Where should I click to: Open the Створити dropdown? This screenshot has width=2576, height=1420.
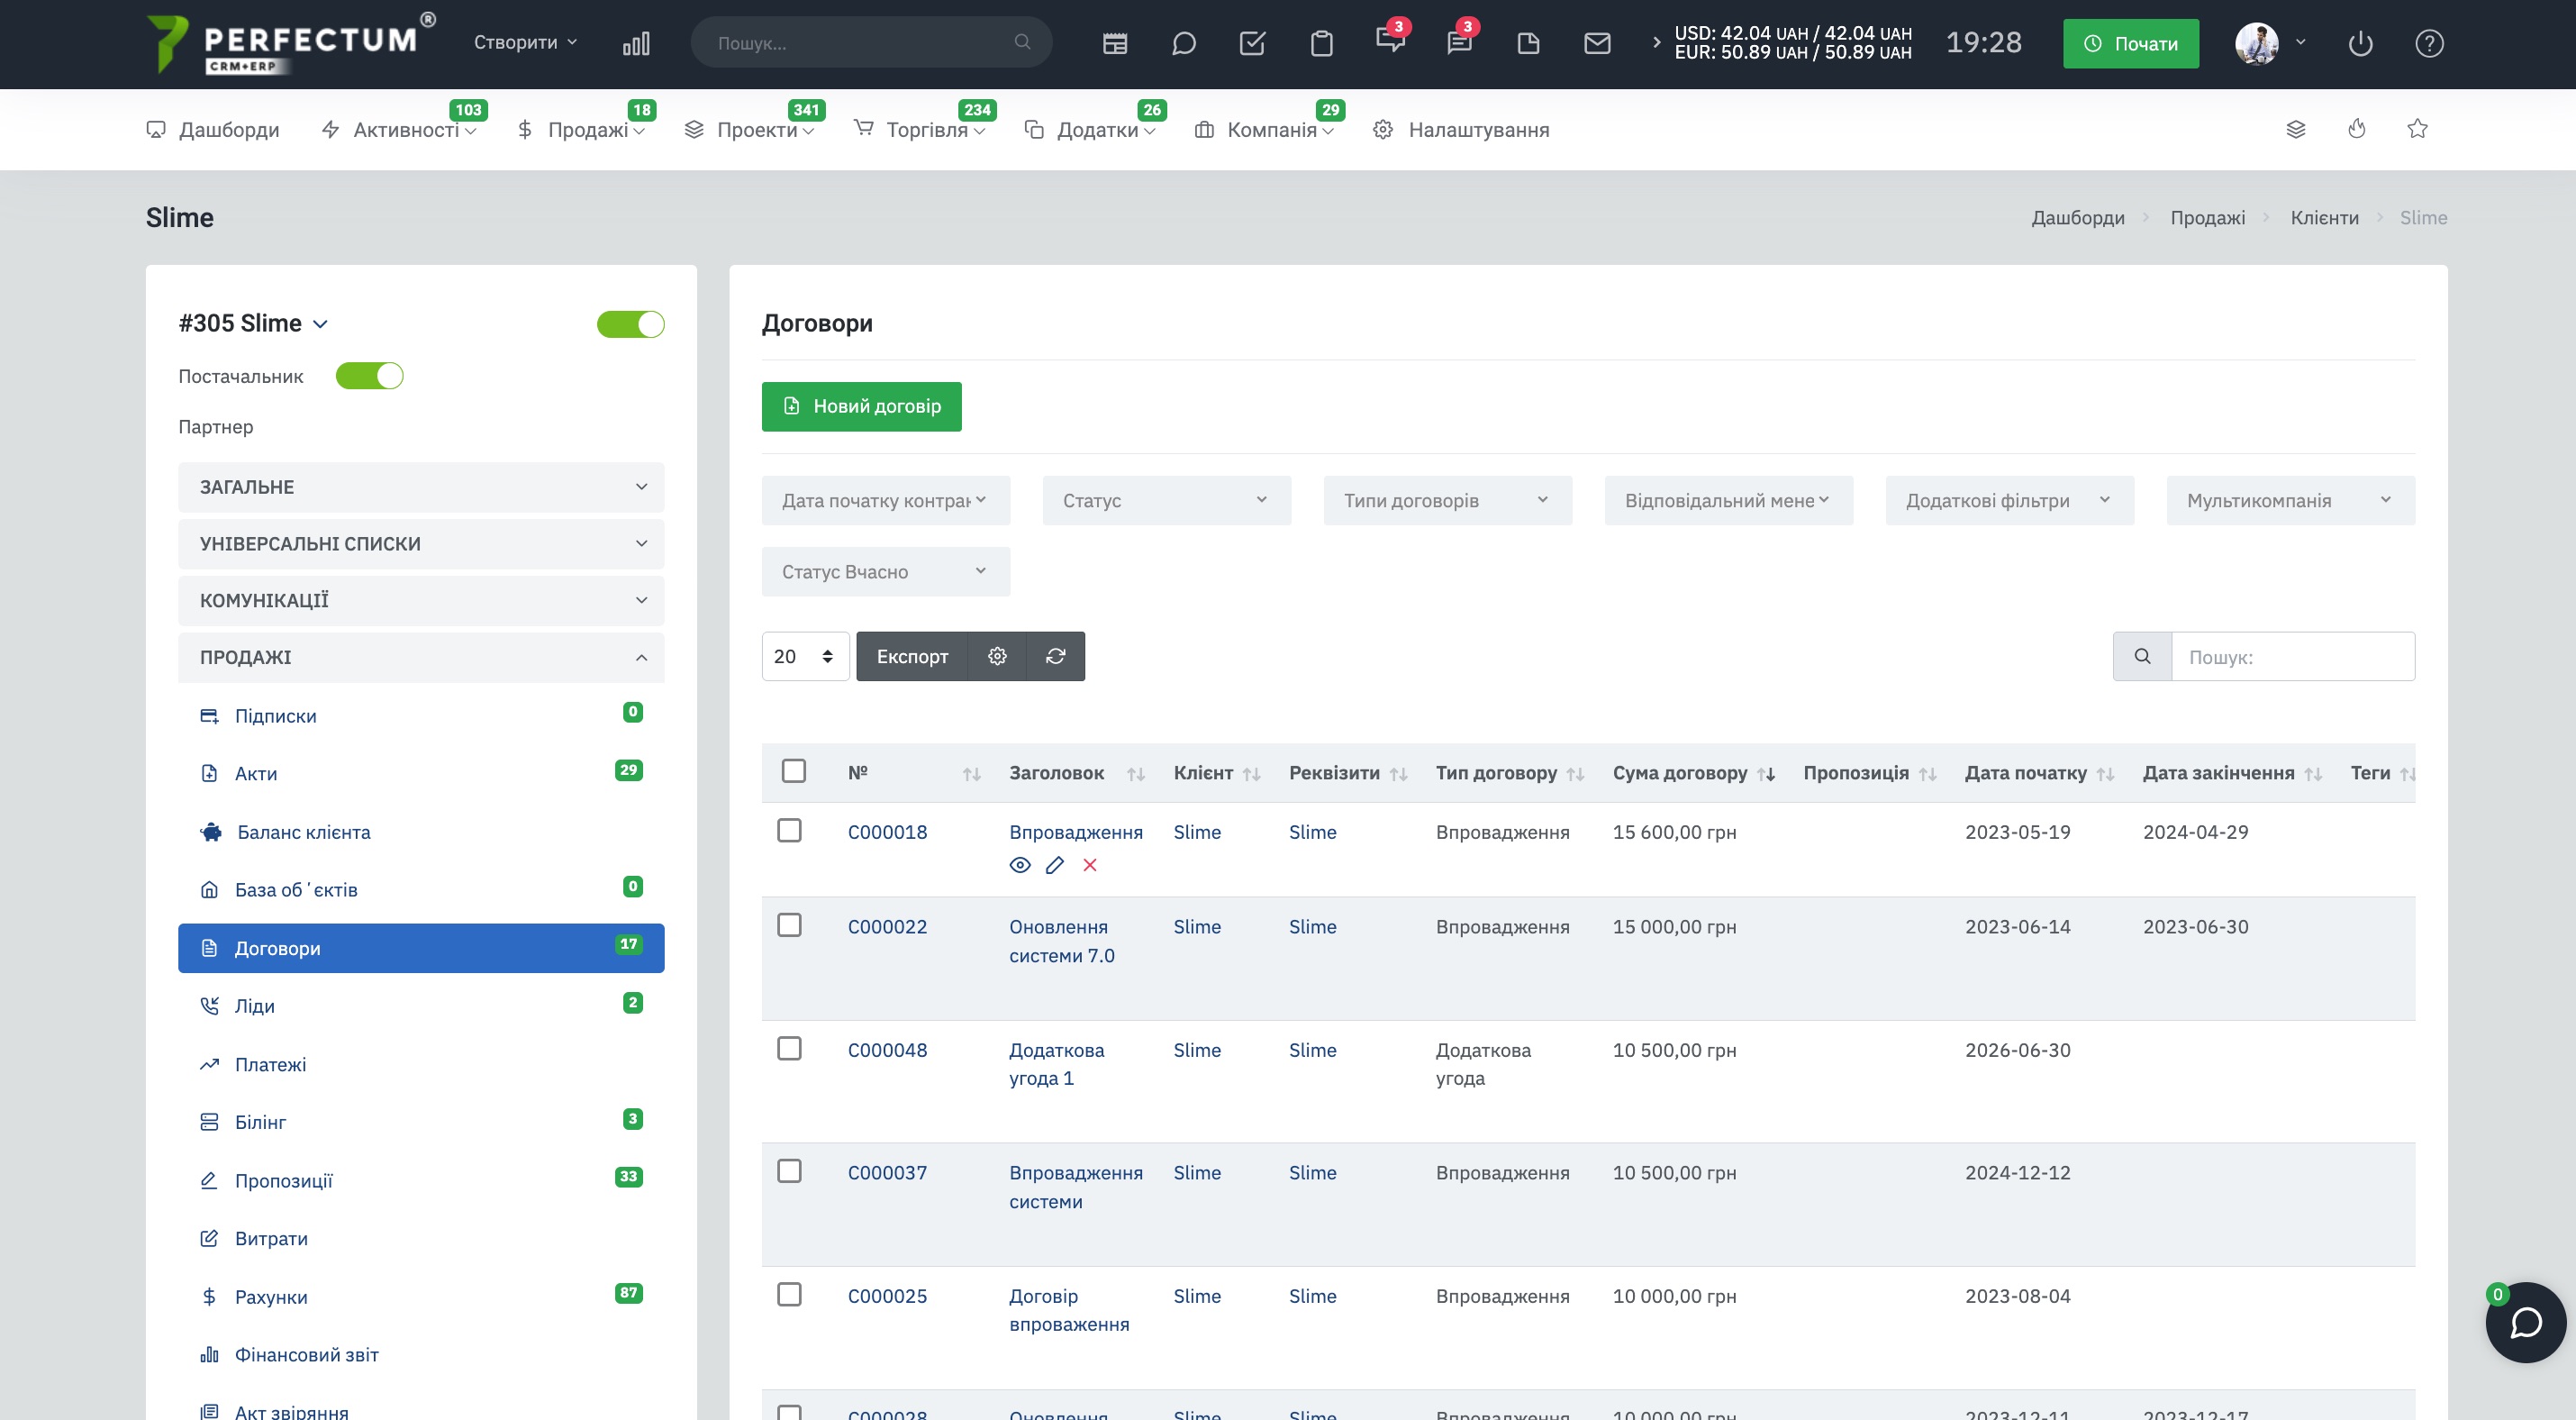pyautogui.click(x=525, y=42)
